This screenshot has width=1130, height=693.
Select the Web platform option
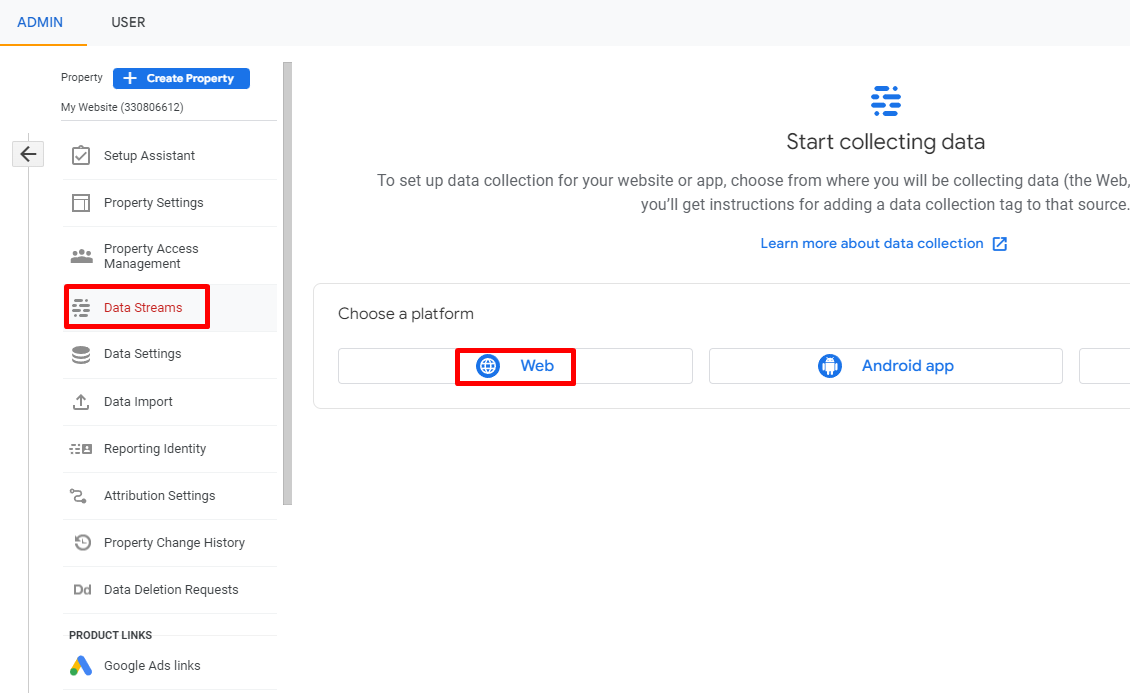click(515, 366)
